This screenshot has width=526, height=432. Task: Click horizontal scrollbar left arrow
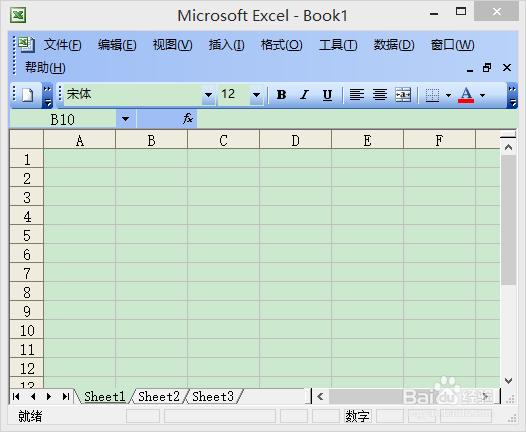pyautogui.click(x=320, y=397)
